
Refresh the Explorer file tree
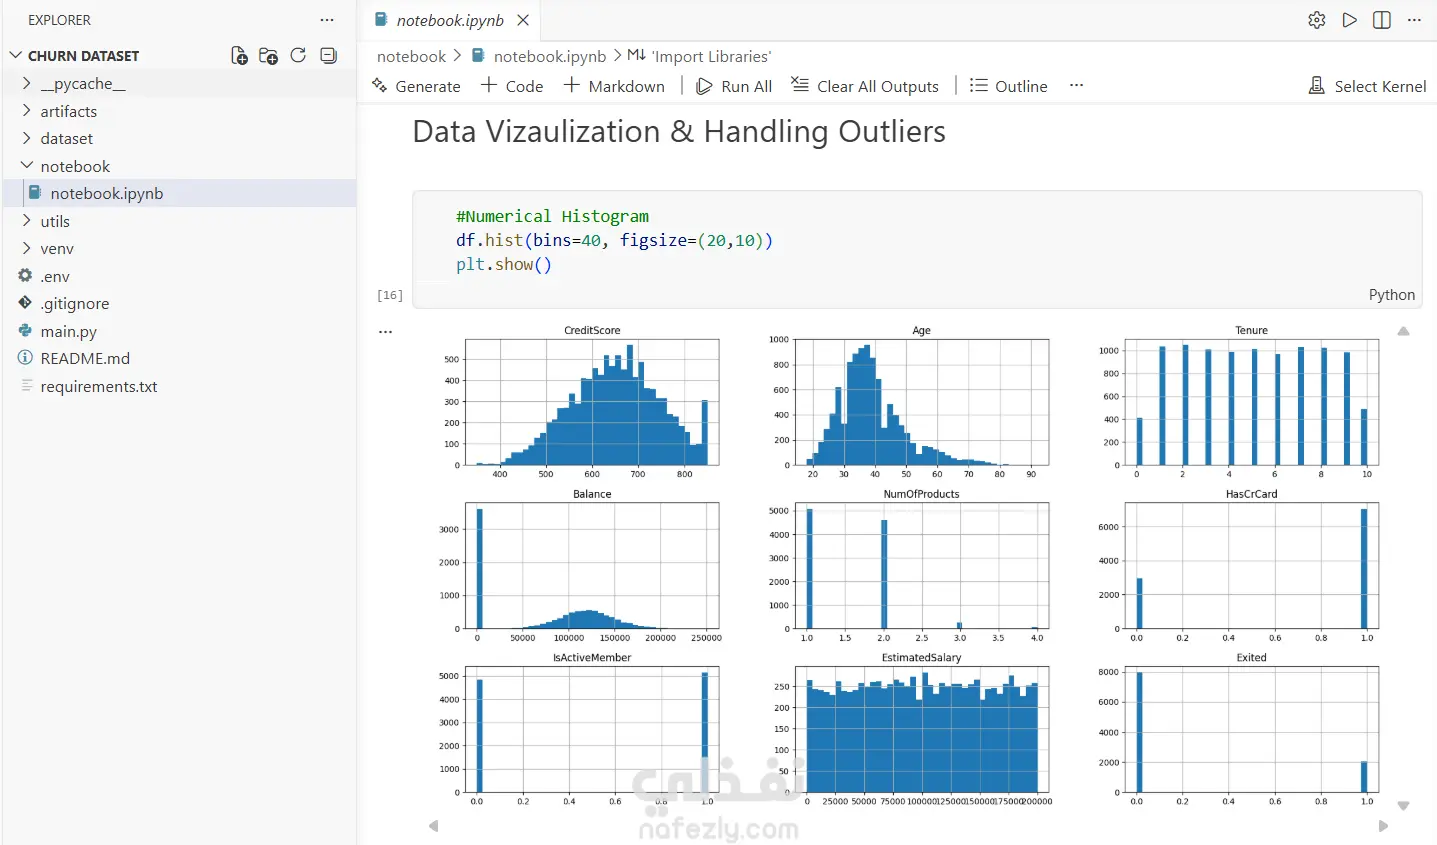click(x=298, y=55)
